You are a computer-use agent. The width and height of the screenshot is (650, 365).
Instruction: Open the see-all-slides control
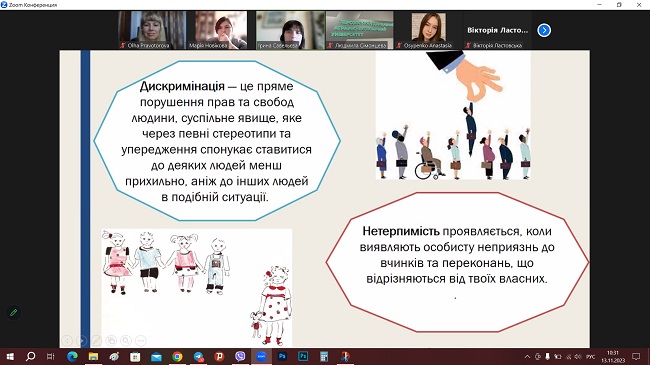tap(111, 341)
